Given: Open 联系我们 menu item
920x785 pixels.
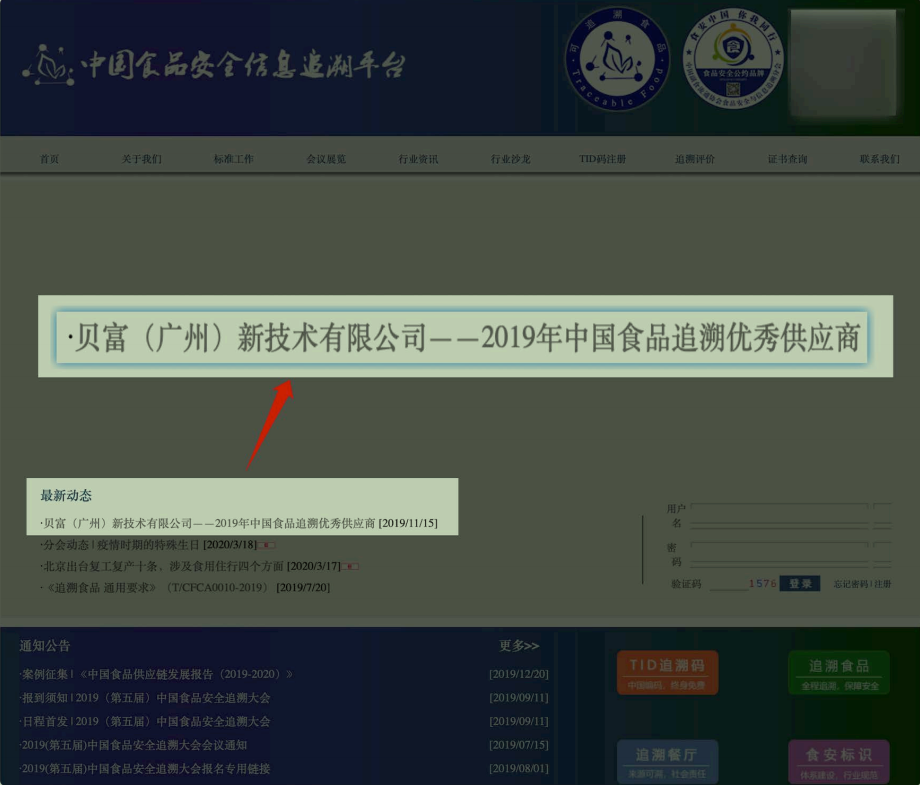Looking at the screenshot, I should [x=880, y=159].
